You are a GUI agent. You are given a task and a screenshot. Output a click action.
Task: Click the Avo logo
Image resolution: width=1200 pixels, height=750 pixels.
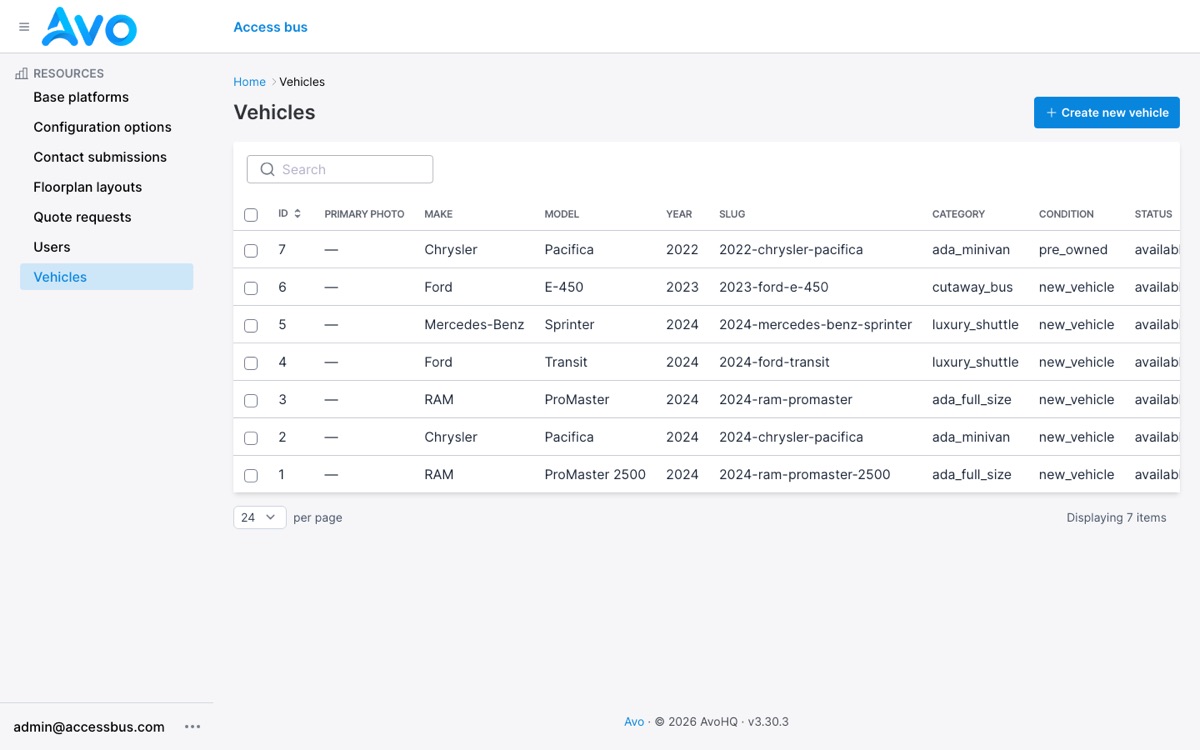89,27
